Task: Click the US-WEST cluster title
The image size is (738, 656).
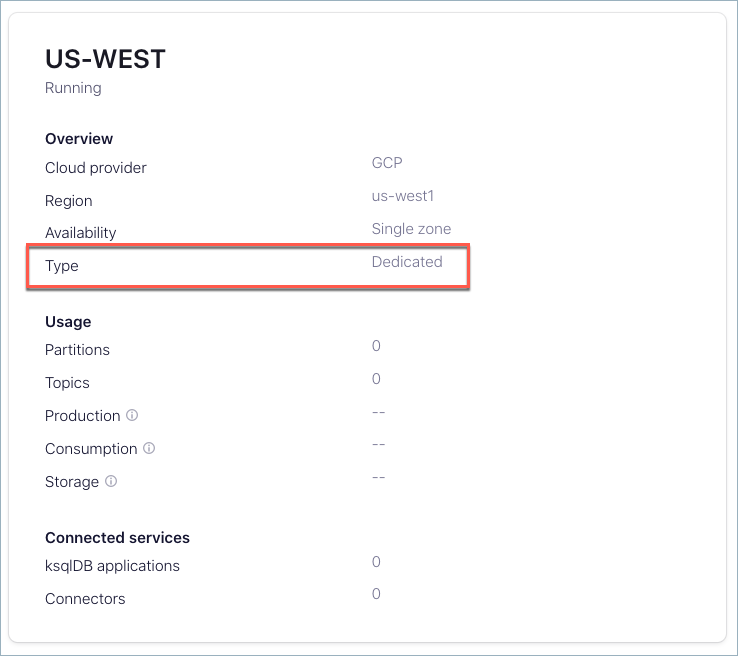Action: click(x=105, y=59)
